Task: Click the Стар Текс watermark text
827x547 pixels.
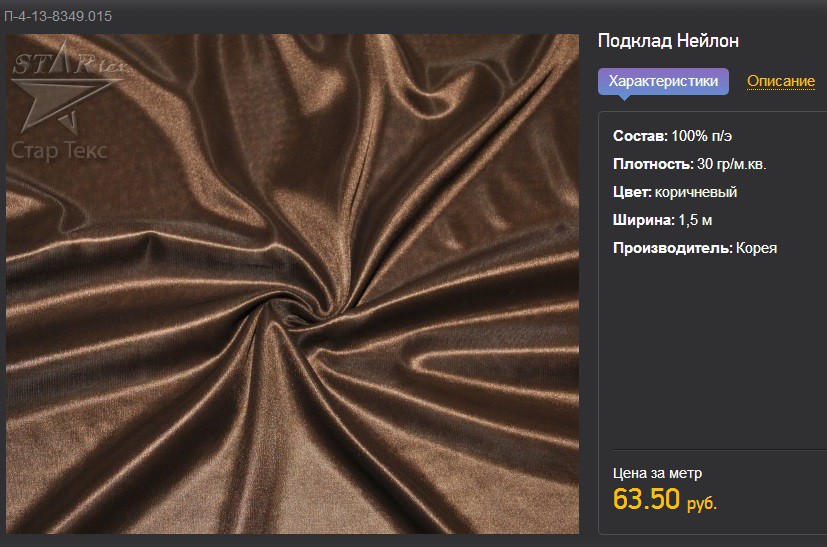Action: point(59,151)
